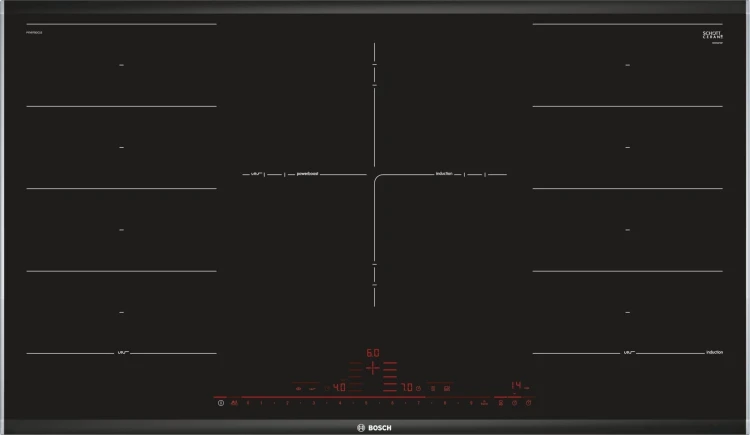Tap second sensor icon left of 4.0

click(x=312, y=389)
